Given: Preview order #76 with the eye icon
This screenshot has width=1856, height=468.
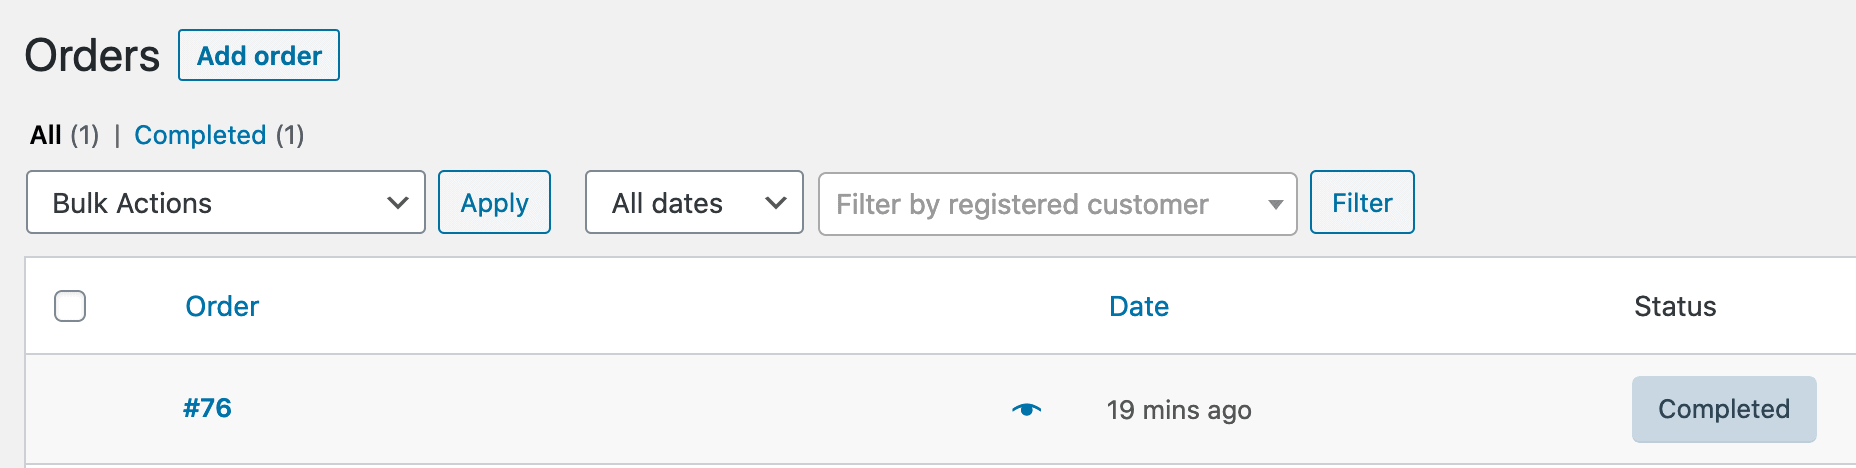Looking at the screenshot, I should 1026,409.
